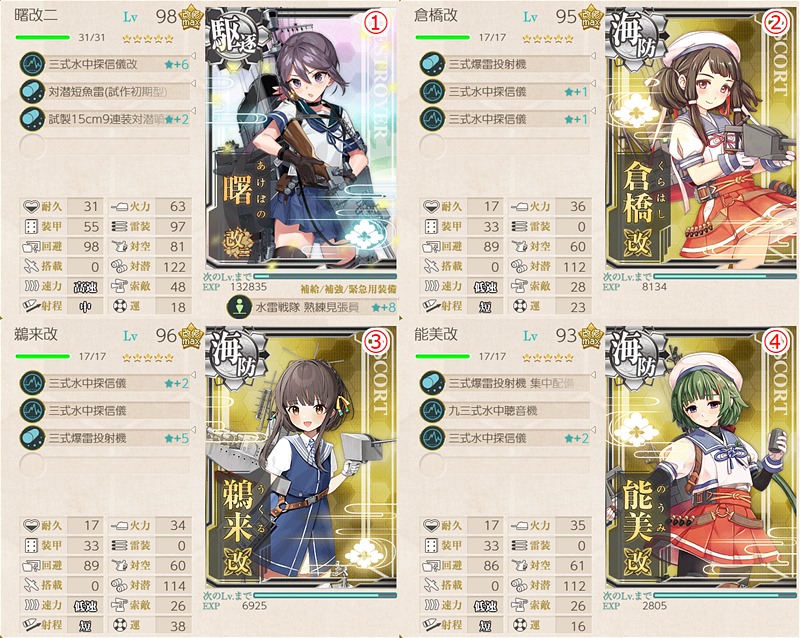The width and height of the screenshot is (800, 638).
Task: Click 三式爆雷投射機 集中配備 icon on 能美改
Action: (x=432, y=383)
